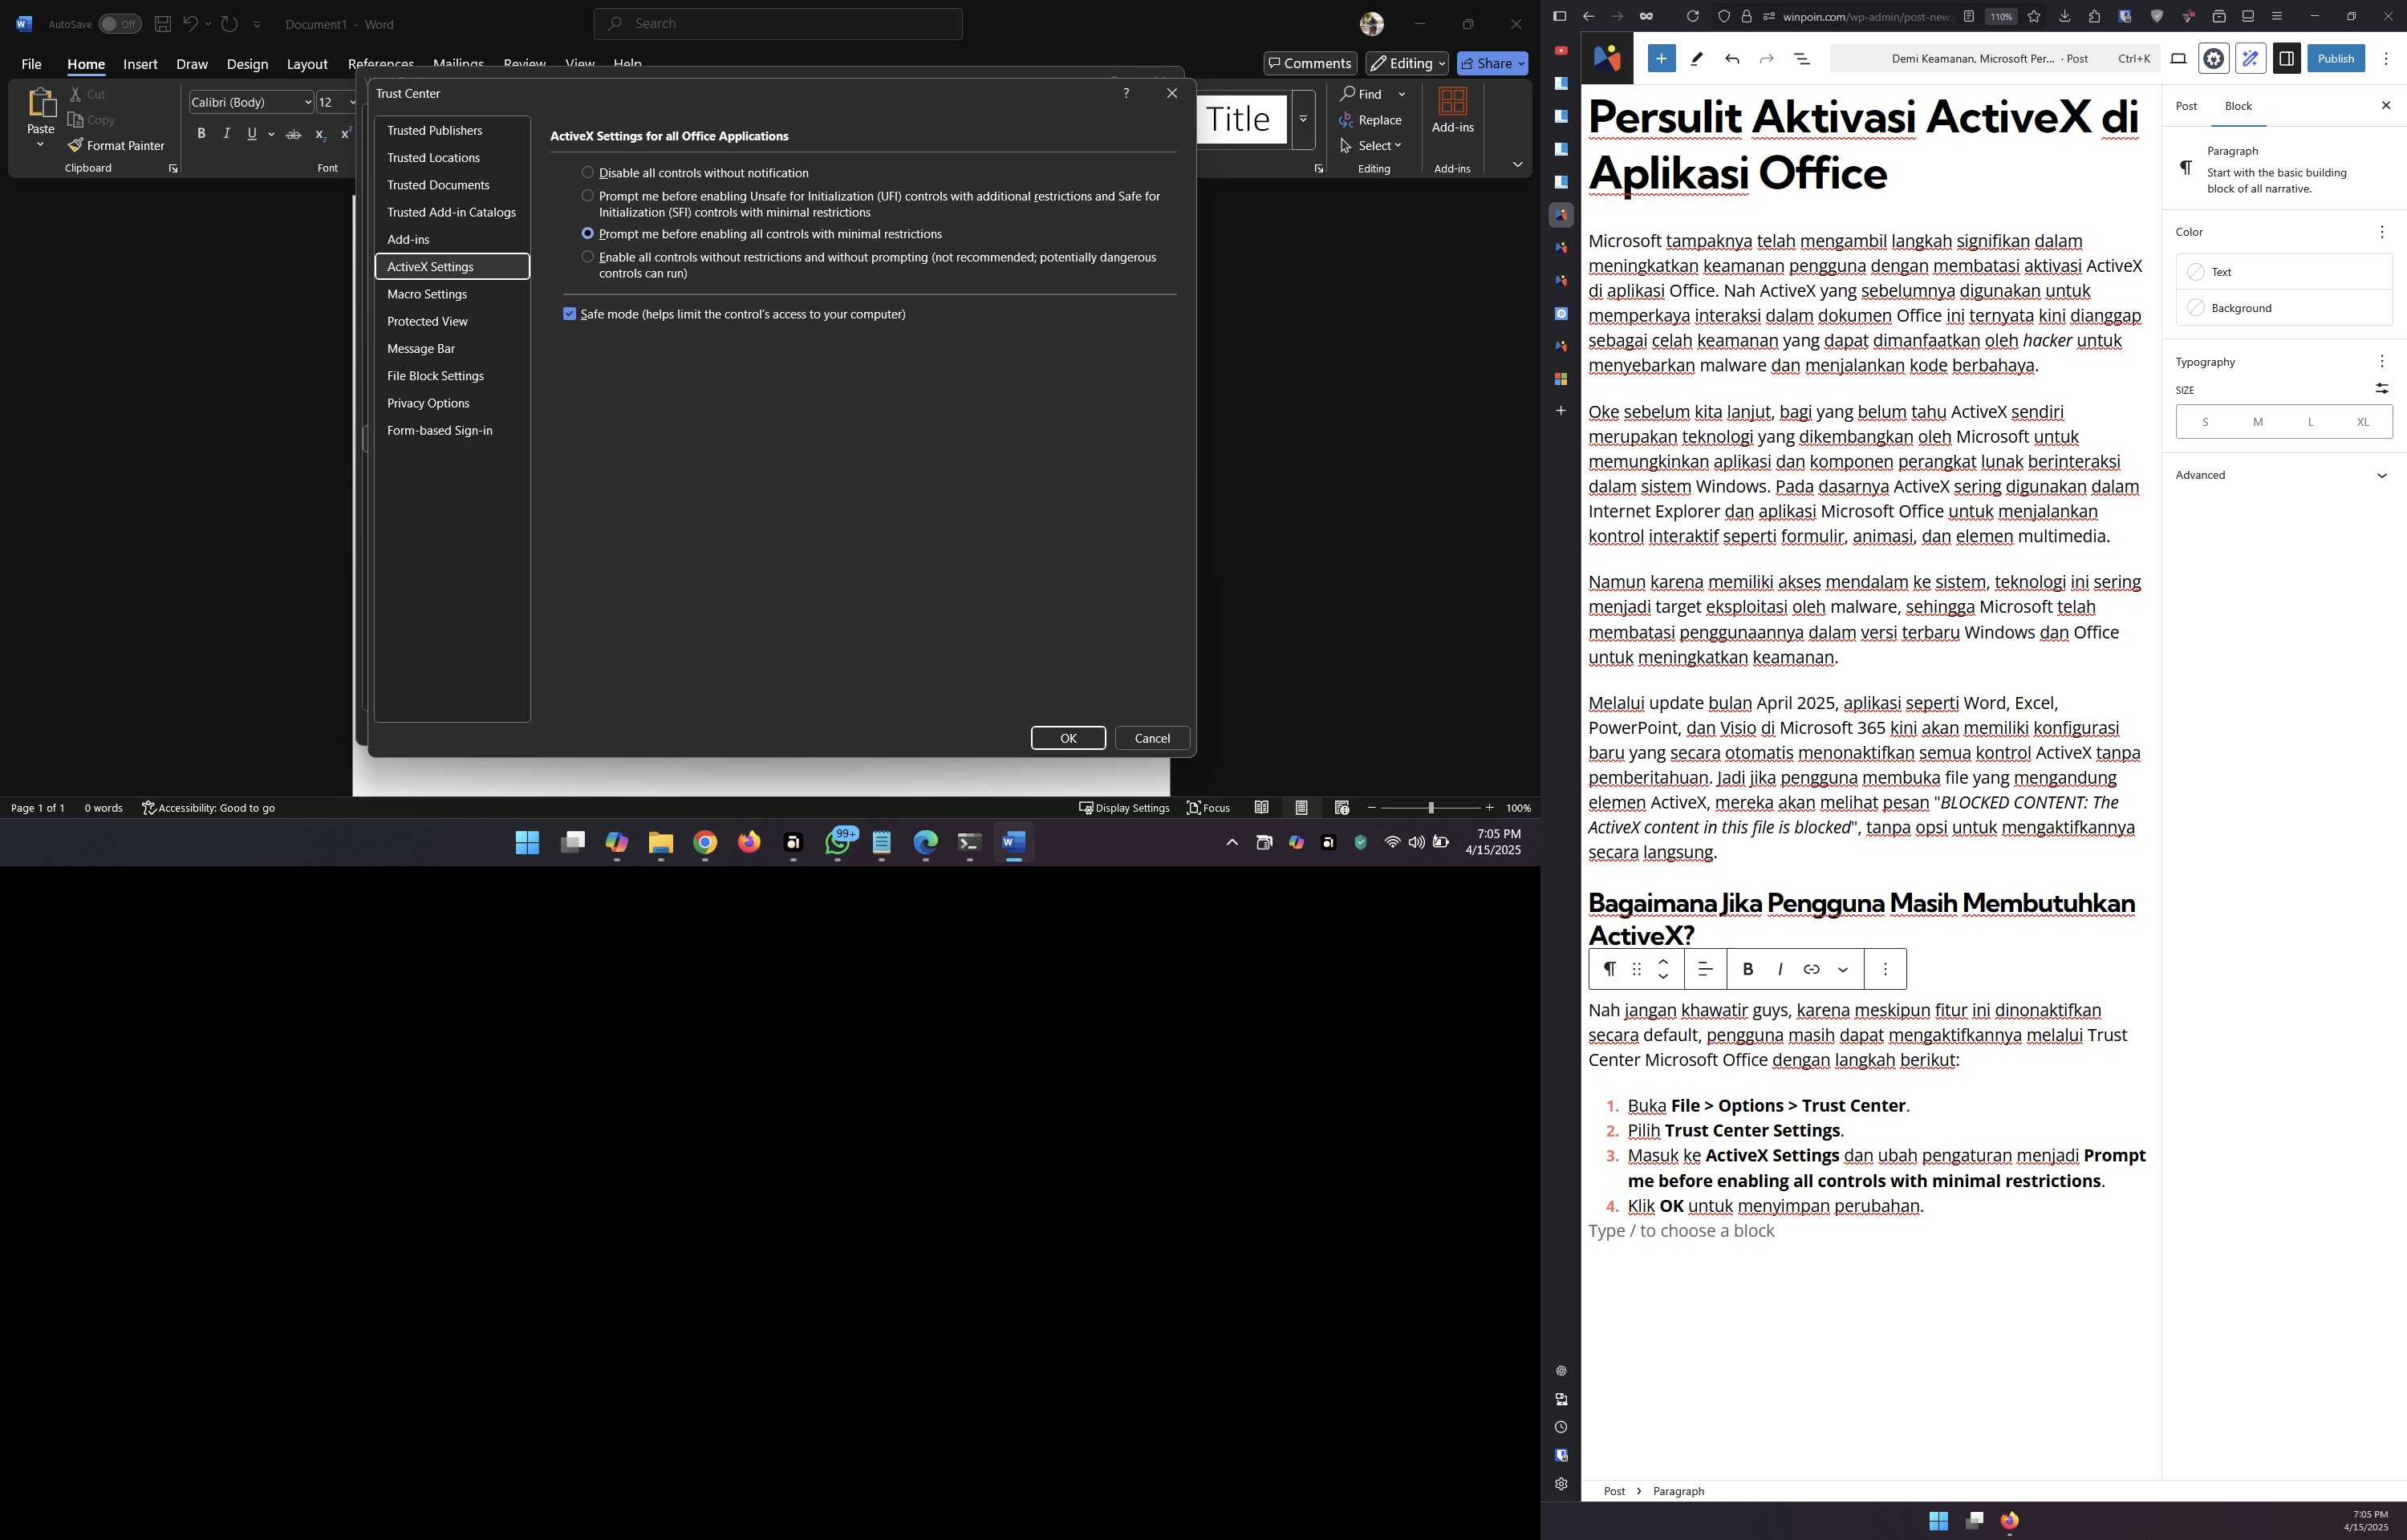Click WordPress block inserter plus button
The height and width of the screenshot is (1540, 2407).
point(1661,58)
